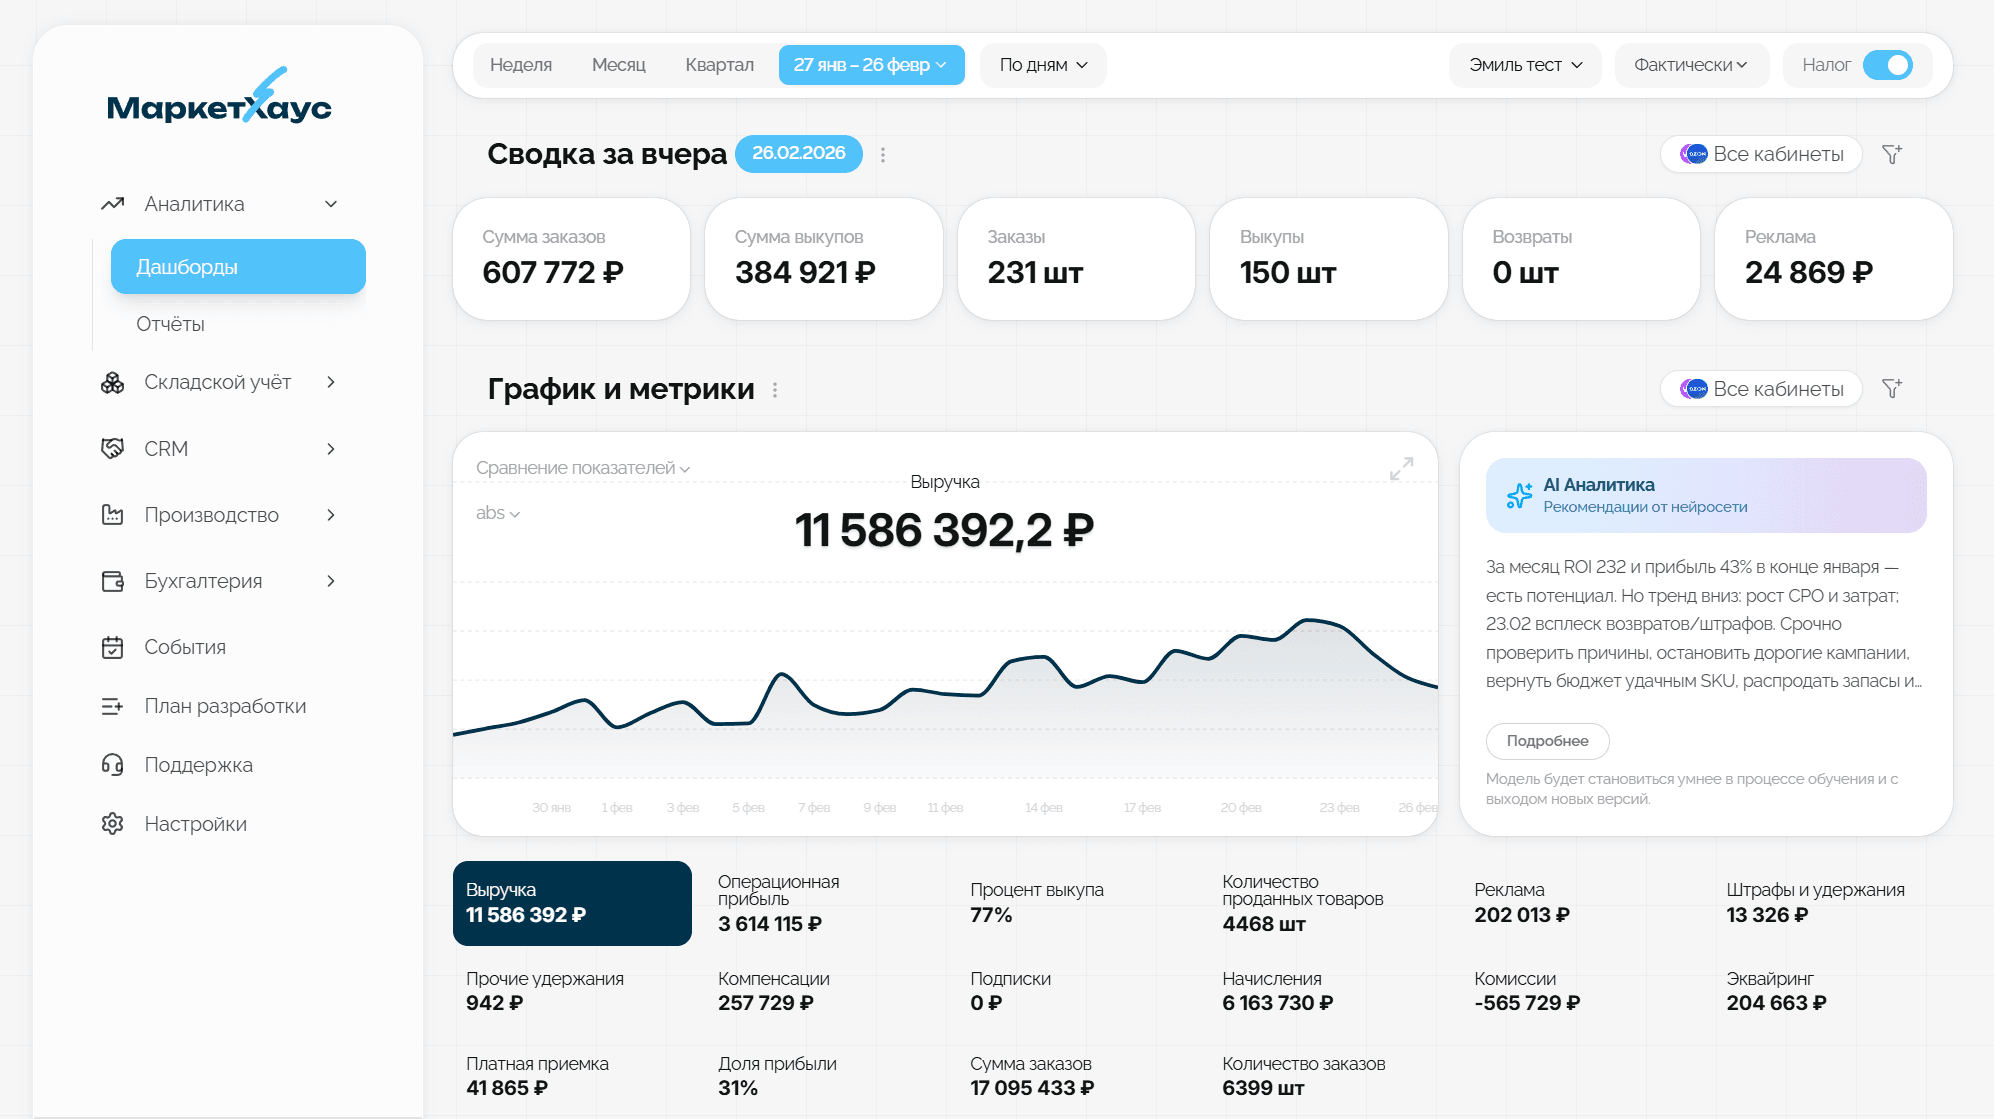
Task: Toggle the Налог switch
Action: [1888, 65]
